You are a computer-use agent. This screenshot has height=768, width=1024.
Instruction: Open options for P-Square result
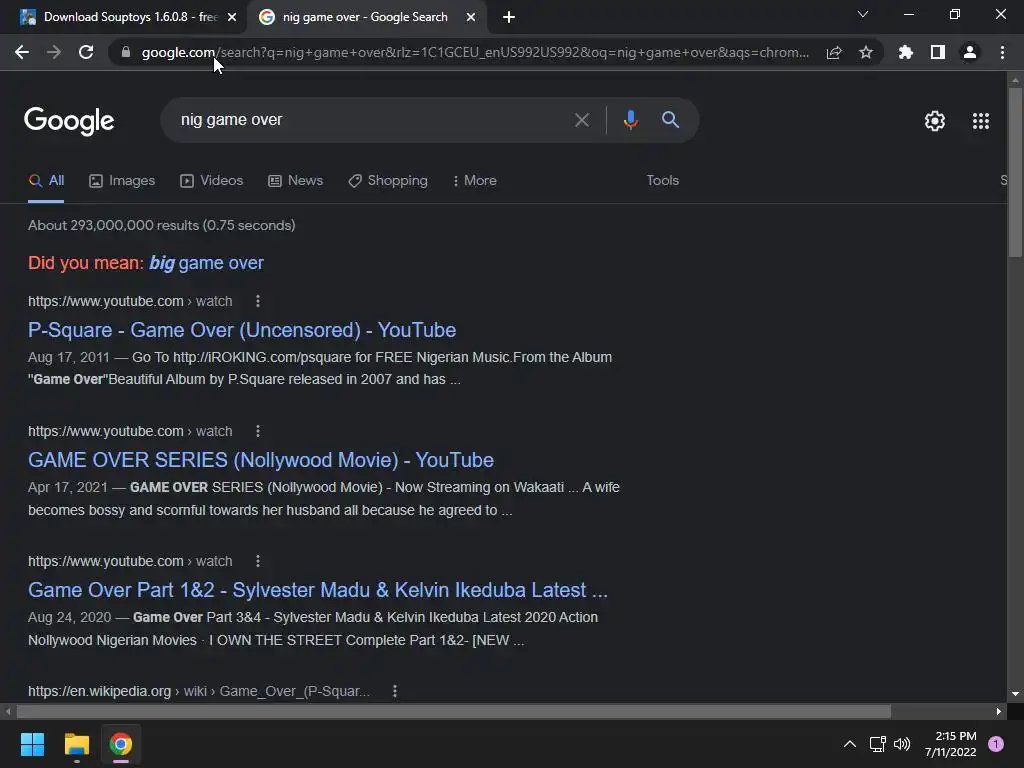[x=258, y=301]
